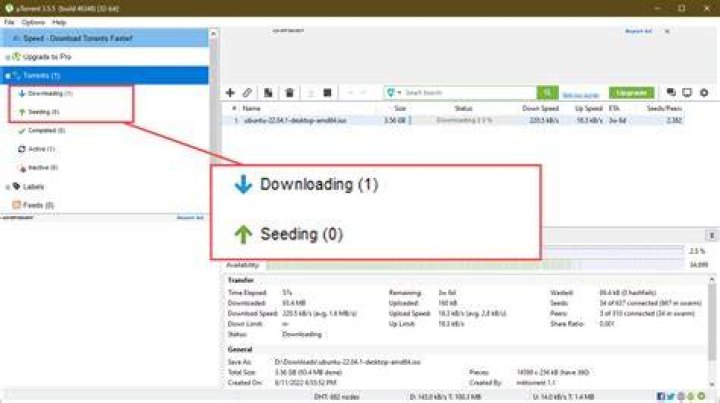Click the Save As path value

[348, 362]
